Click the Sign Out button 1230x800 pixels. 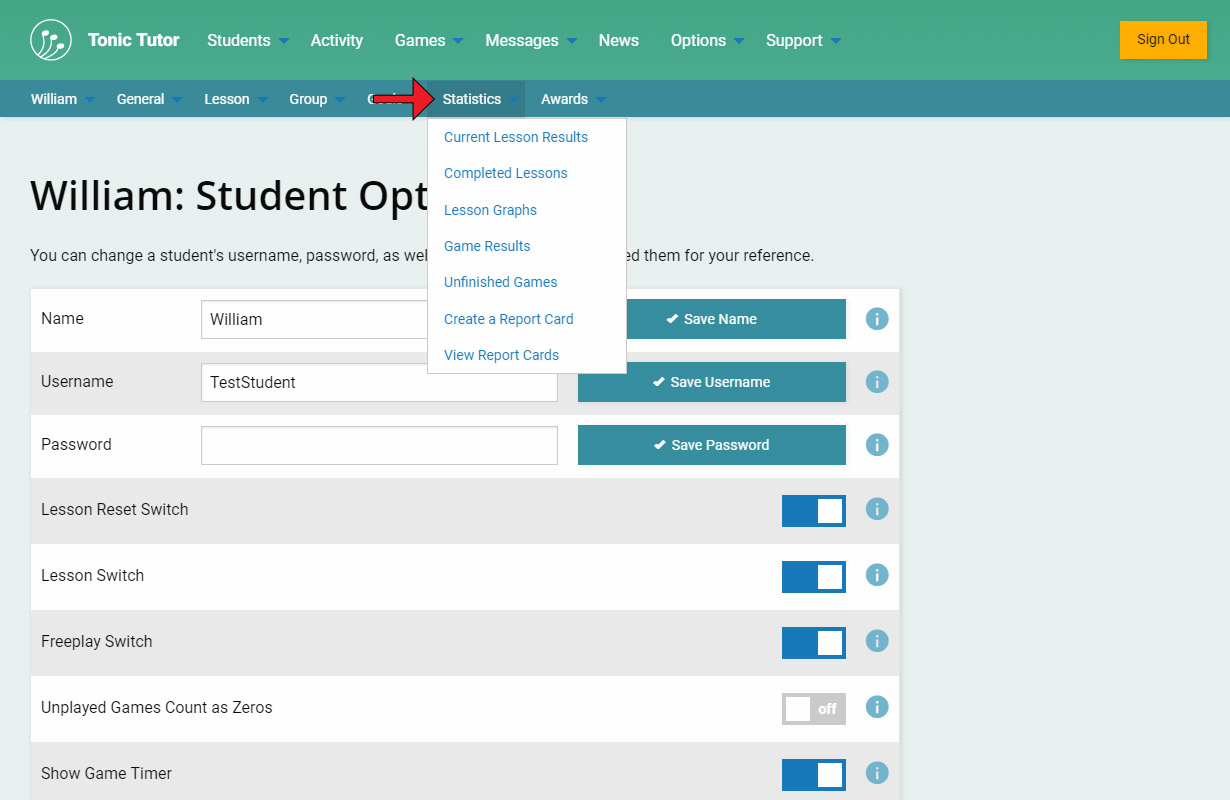click(x=1163, y=40)
